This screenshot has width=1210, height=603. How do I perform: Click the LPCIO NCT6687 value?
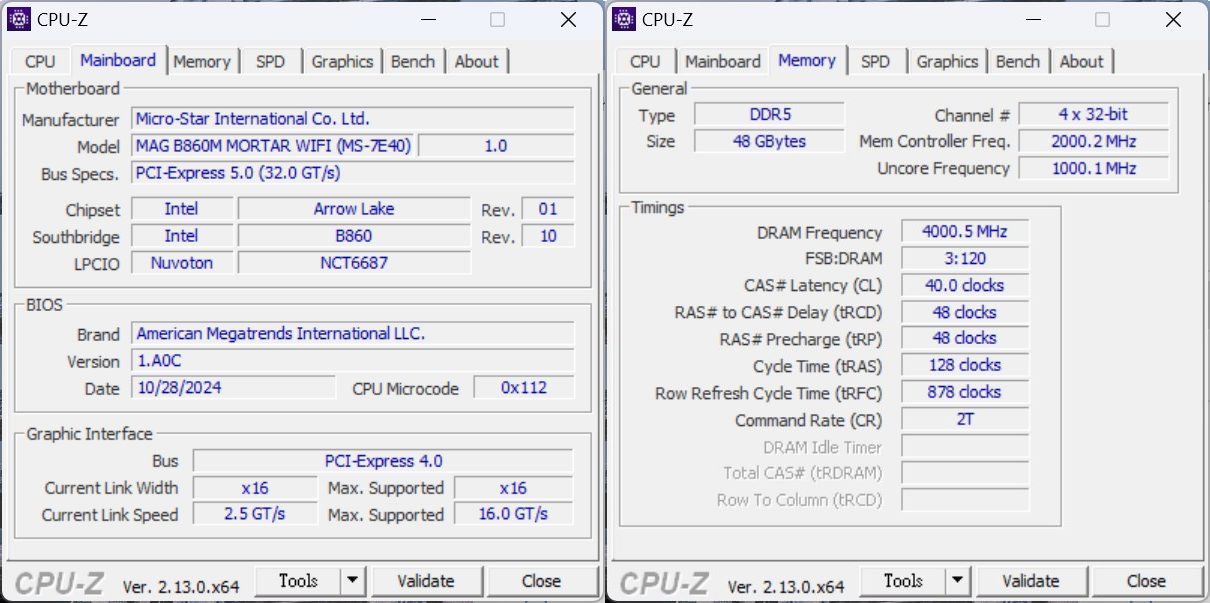tap(354, 263)
